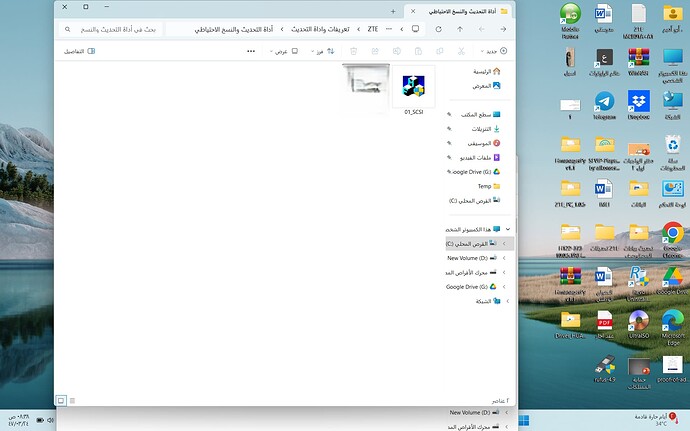Image resolution: width=690 pixels, height=431 pixels.
Task: Open the View (عرض) dropdown
Action: [284, 51]
